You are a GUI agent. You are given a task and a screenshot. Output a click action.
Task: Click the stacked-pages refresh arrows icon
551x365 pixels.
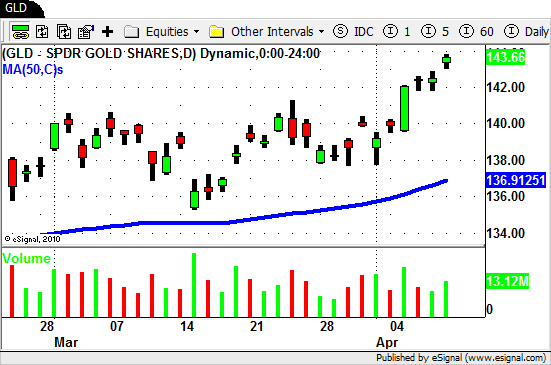[x=64, y=32]
